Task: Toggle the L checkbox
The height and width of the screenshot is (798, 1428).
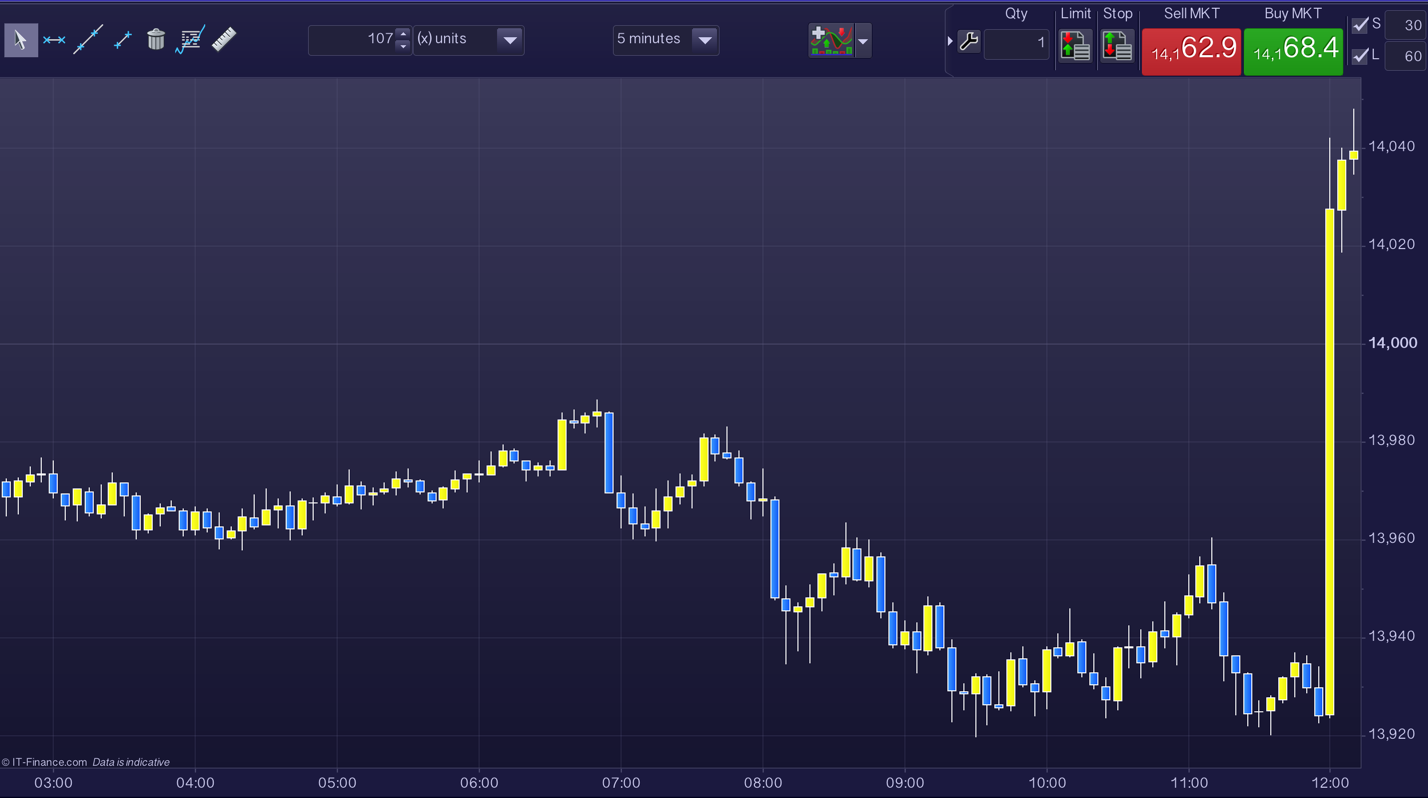Action: coord(1360,56)
